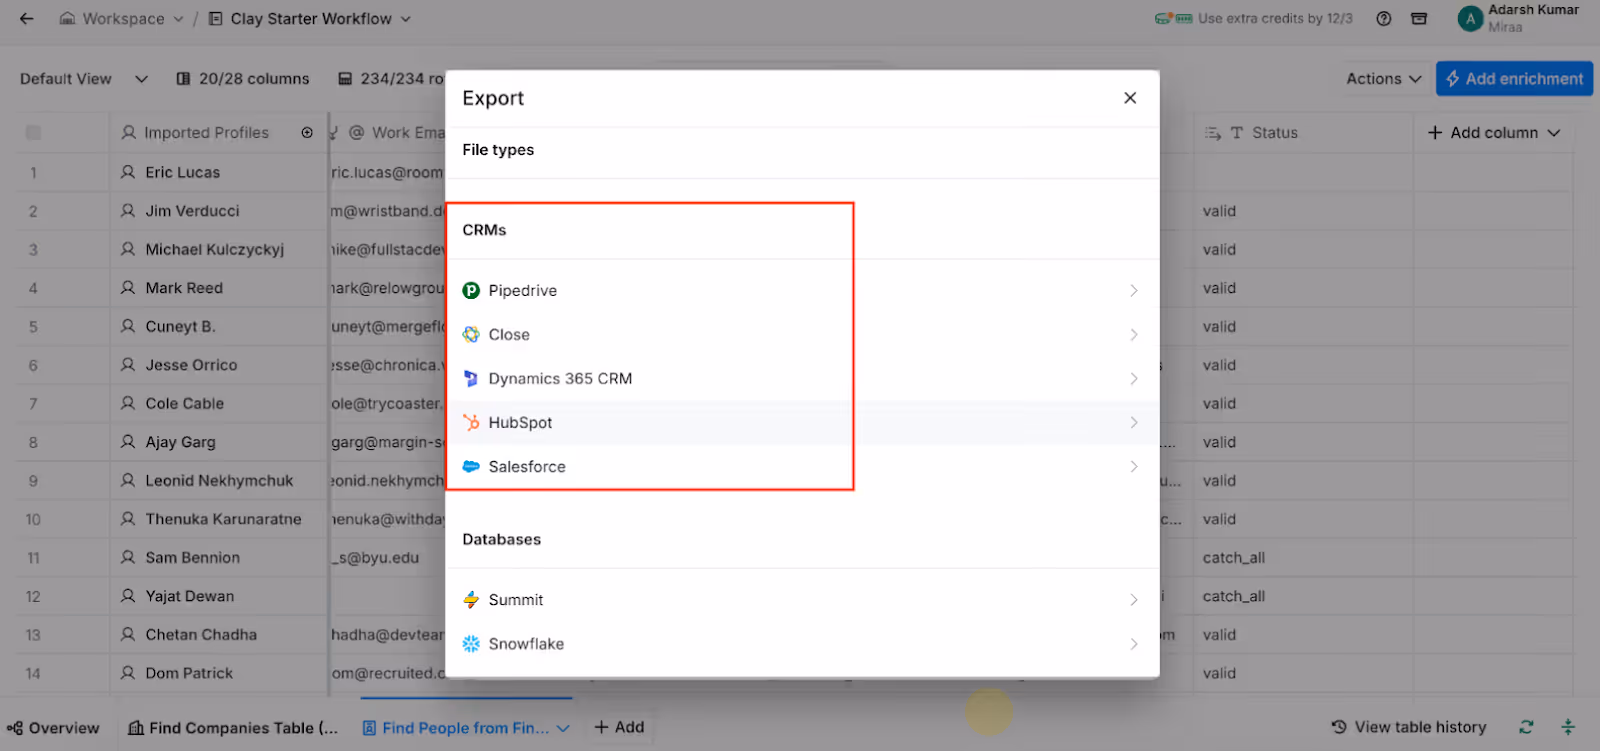Screen dimensions: 1600x751
Task: Click the collapse rows icon at bottom right
Action: click(1568, 727)
